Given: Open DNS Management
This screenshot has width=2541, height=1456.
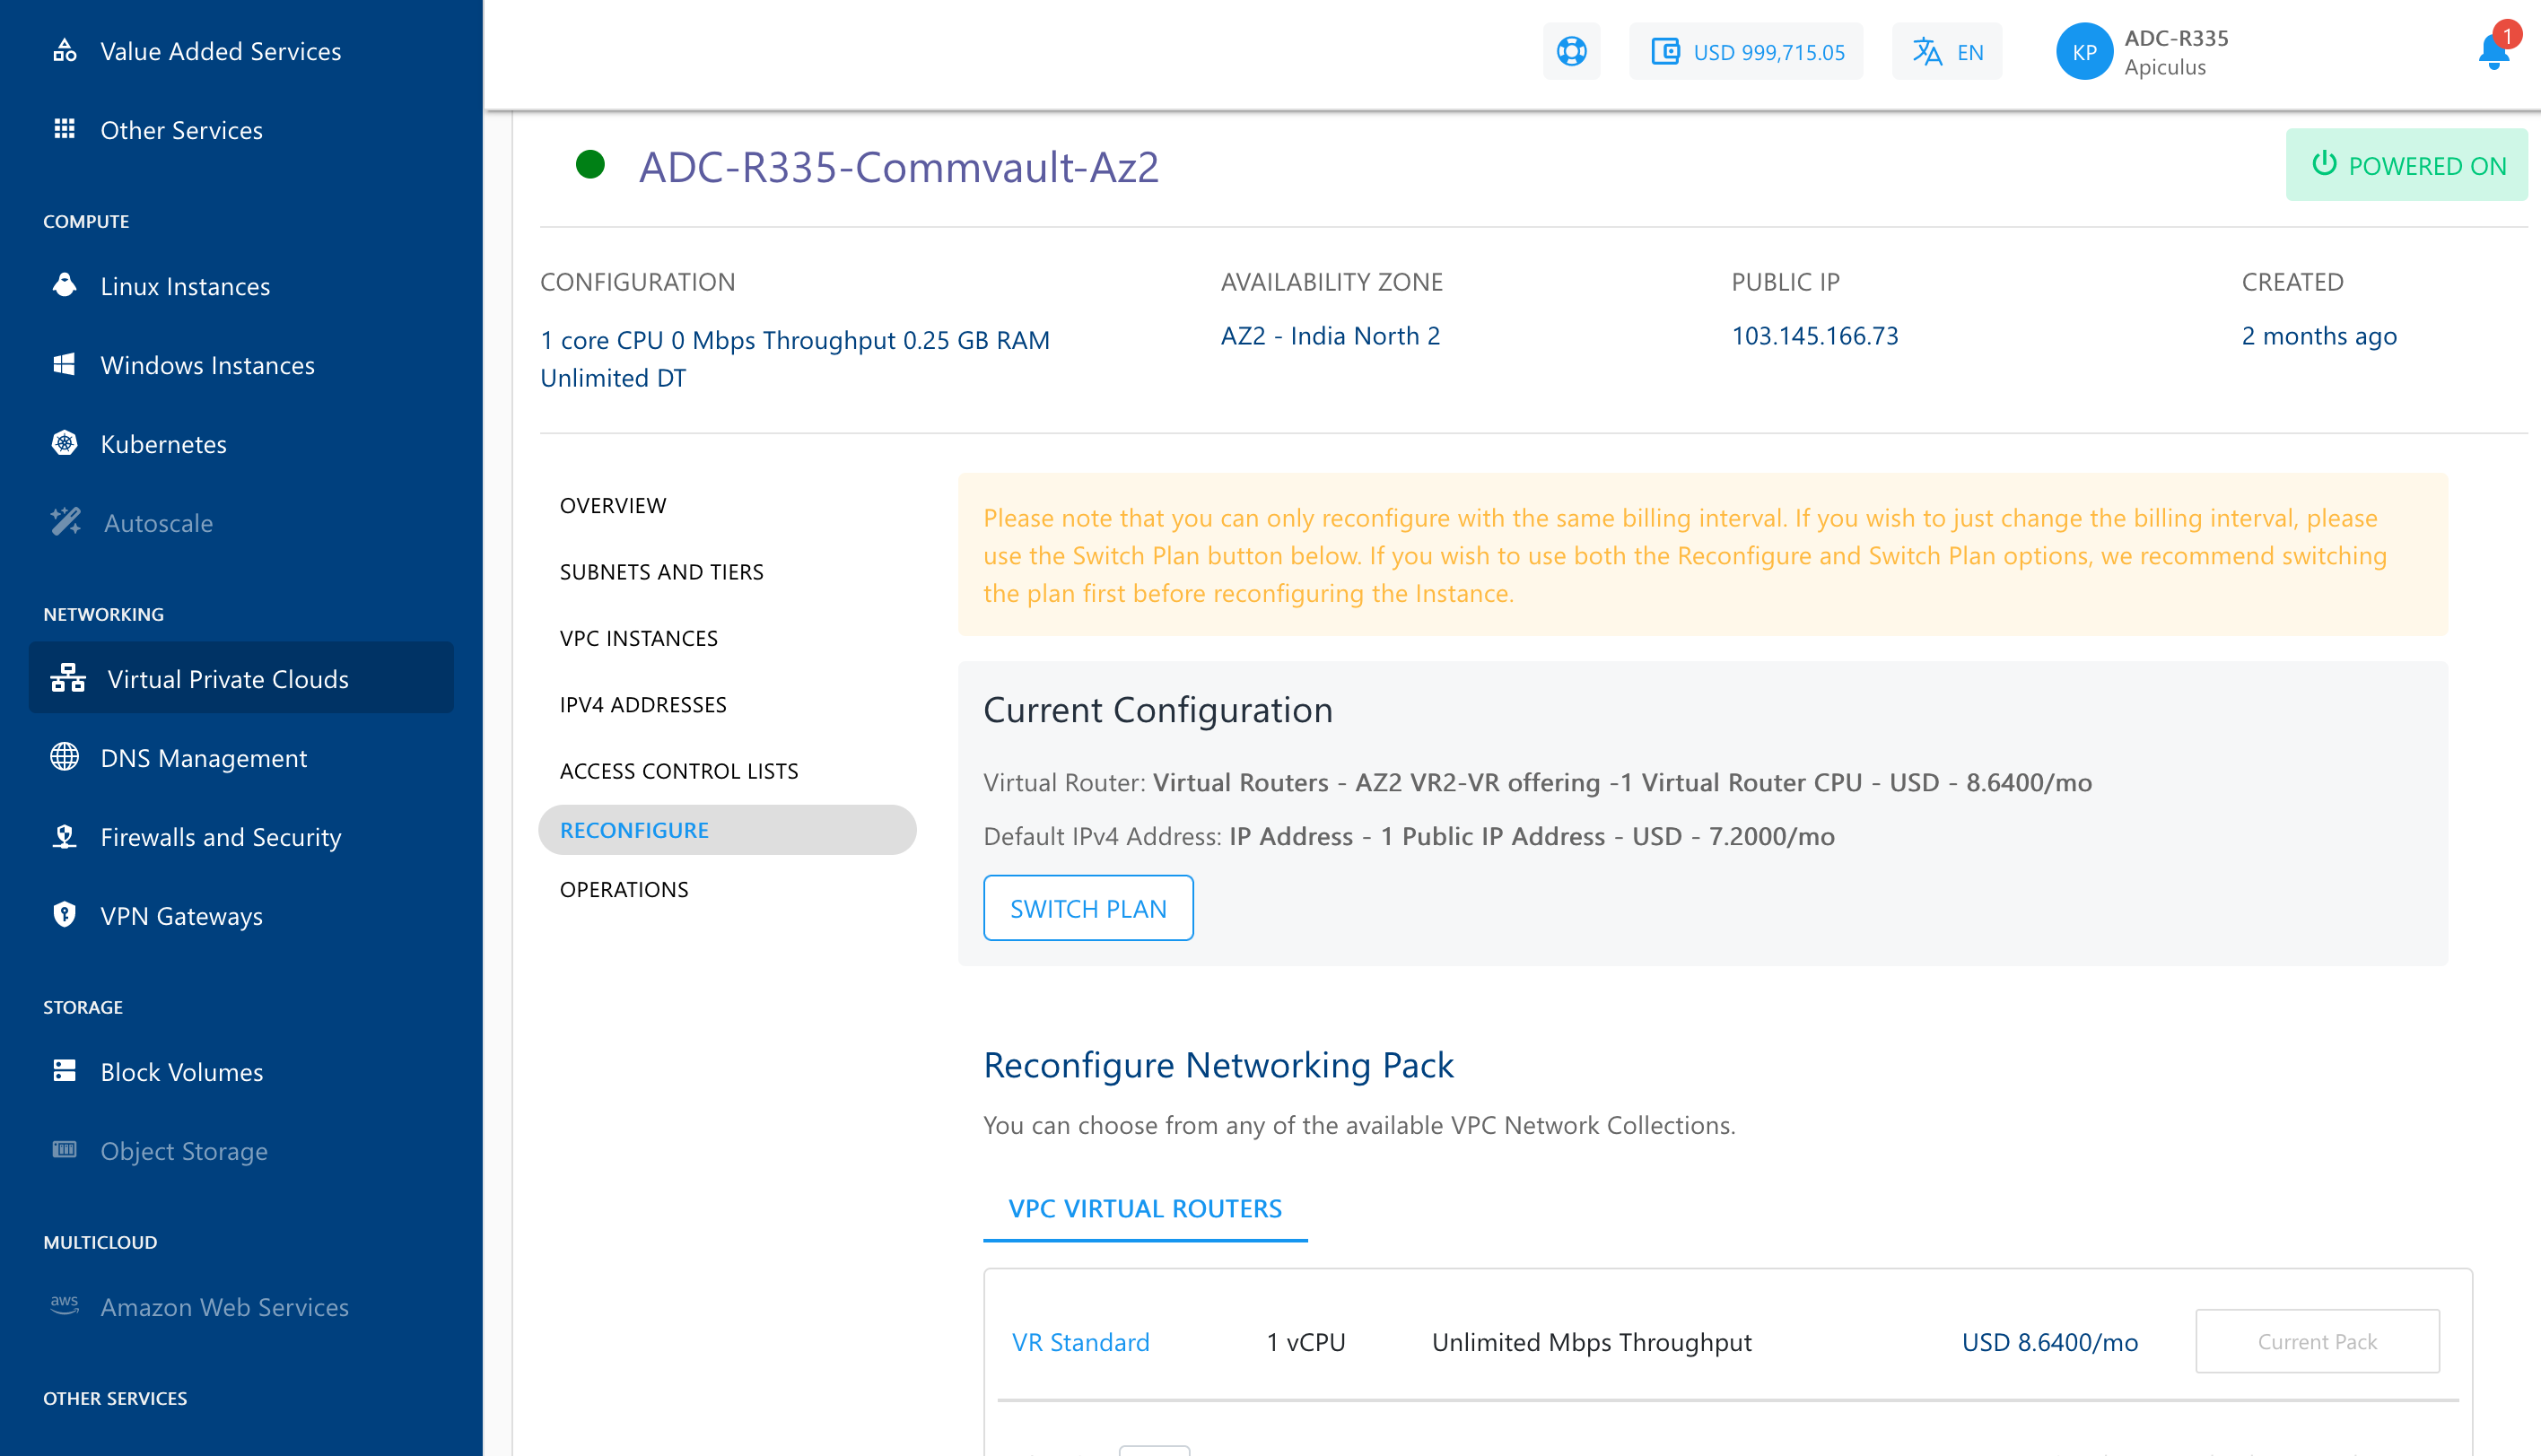Looking at the screenshot, I should [203, 758].
